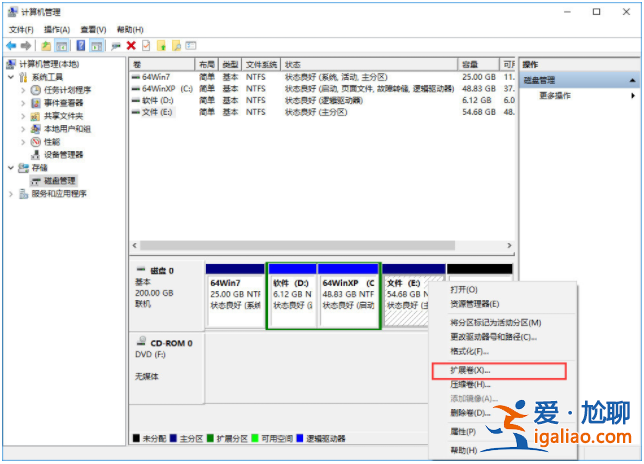This screenshot has height=464, width=644.
Task: Collapse the 磁盘管理 section in actions pane
Action: point(632,80)
